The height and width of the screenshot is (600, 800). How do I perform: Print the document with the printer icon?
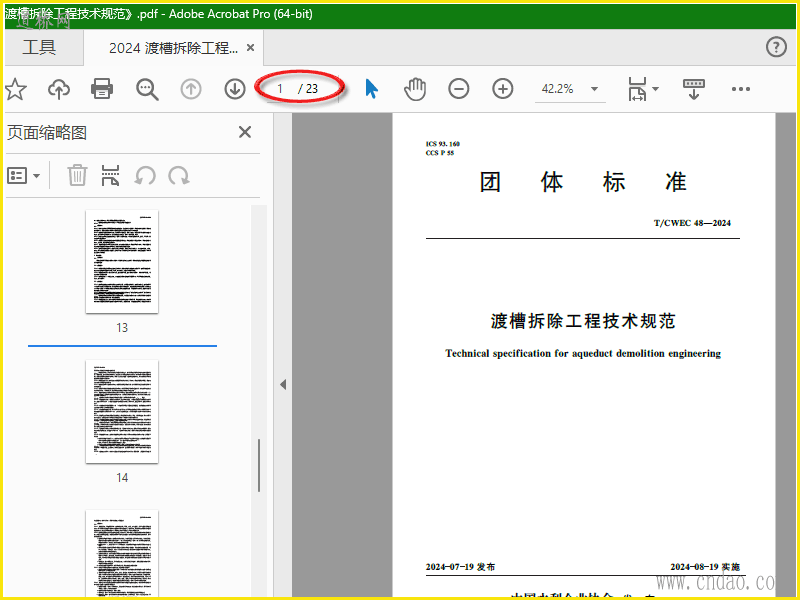[102, 89]
